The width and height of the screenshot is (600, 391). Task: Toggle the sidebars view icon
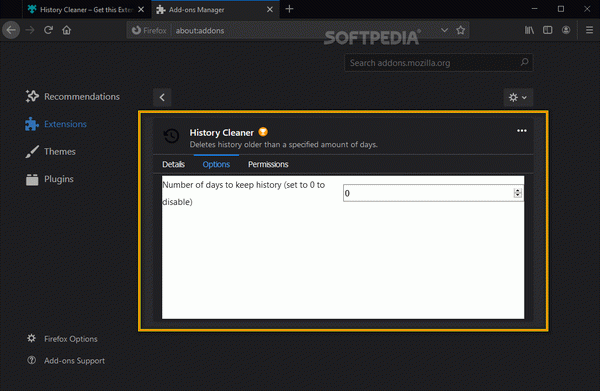click(x=548, y=30)
